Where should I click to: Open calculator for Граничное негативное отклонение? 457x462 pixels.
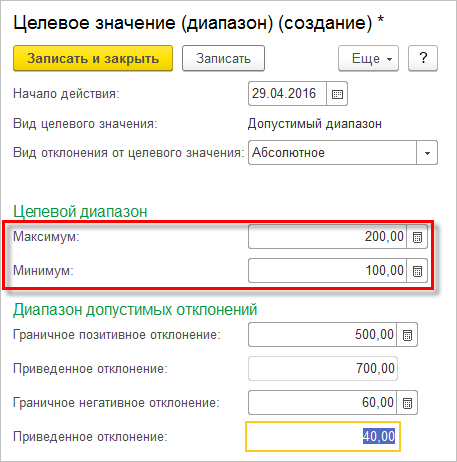pyautogui.click(x=407, y=403)
